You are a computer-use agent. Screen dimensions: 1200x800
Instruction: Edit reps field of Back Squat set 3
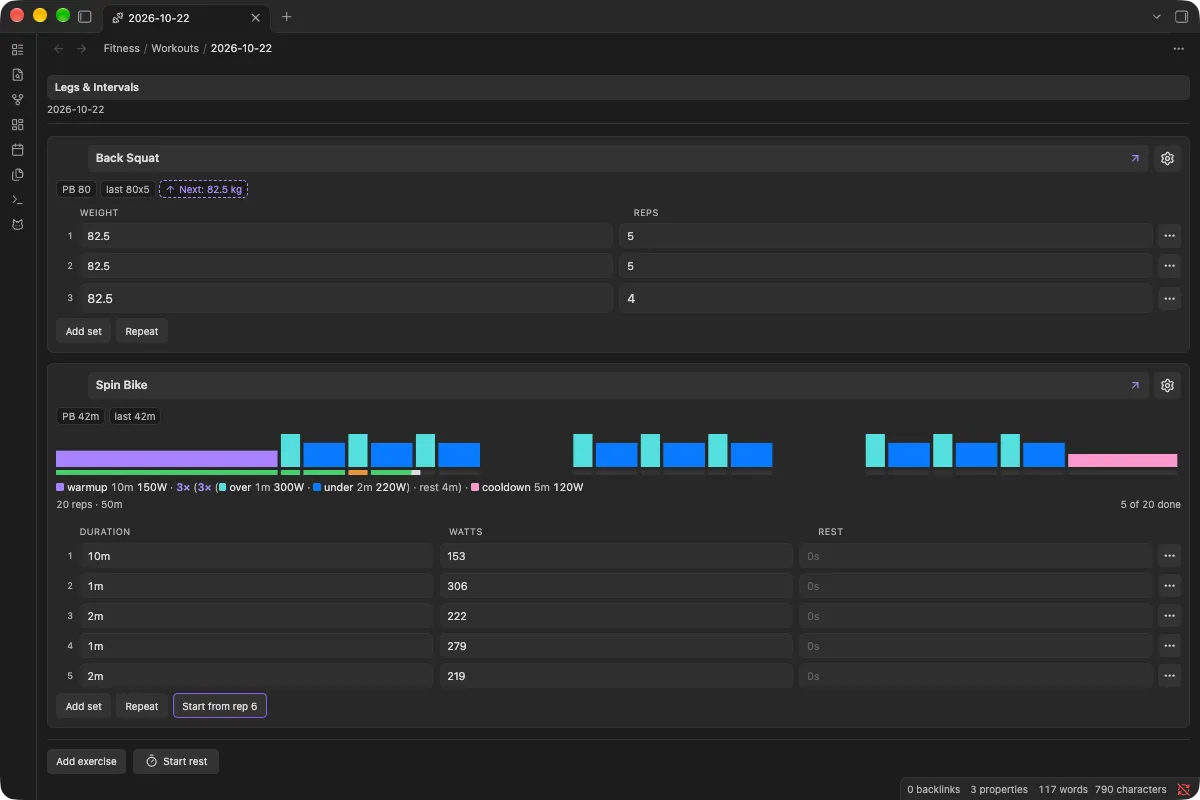pos(886,298)
